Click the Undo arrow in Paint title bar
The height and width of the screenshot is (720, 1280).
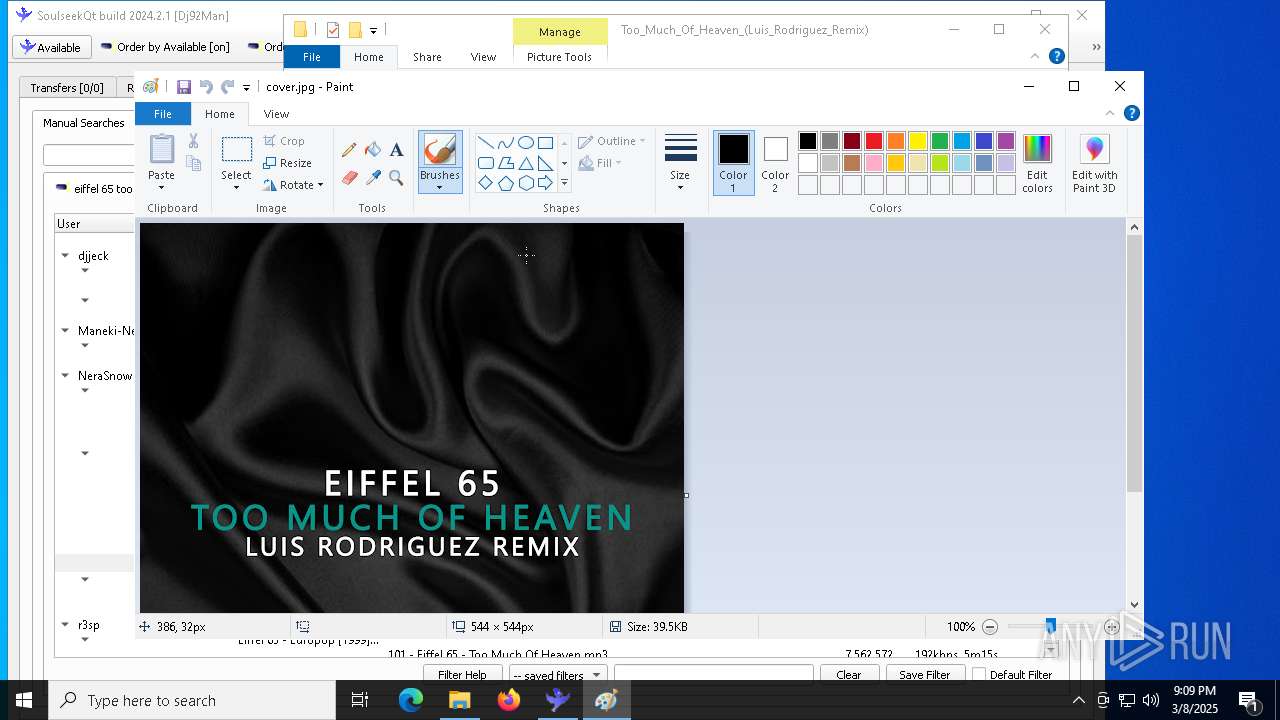point(206,87)
